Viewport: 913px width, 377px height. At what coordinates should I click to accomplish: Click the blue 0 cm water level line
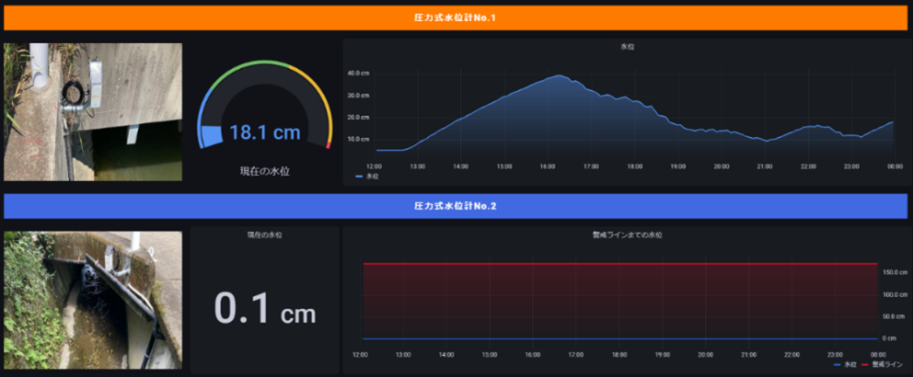pyautogui.click(x=620, y=339)
